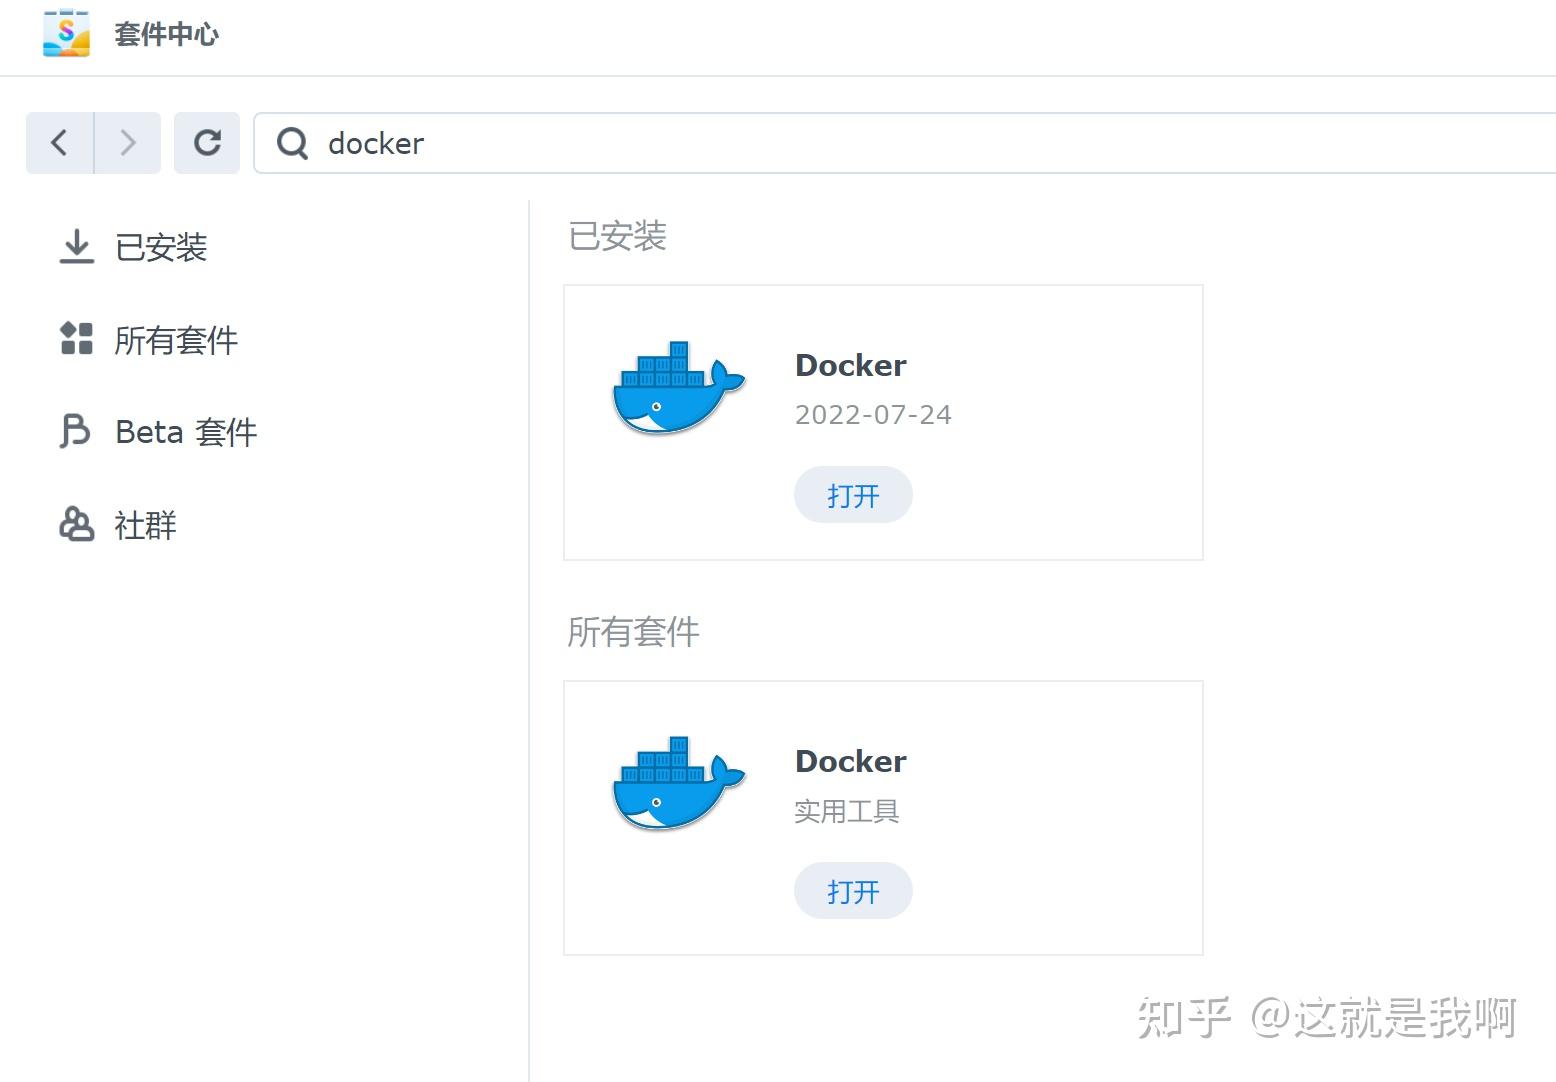Click the forward navigation arrow
This screenshot has width=1556, height=1082.
128,142
